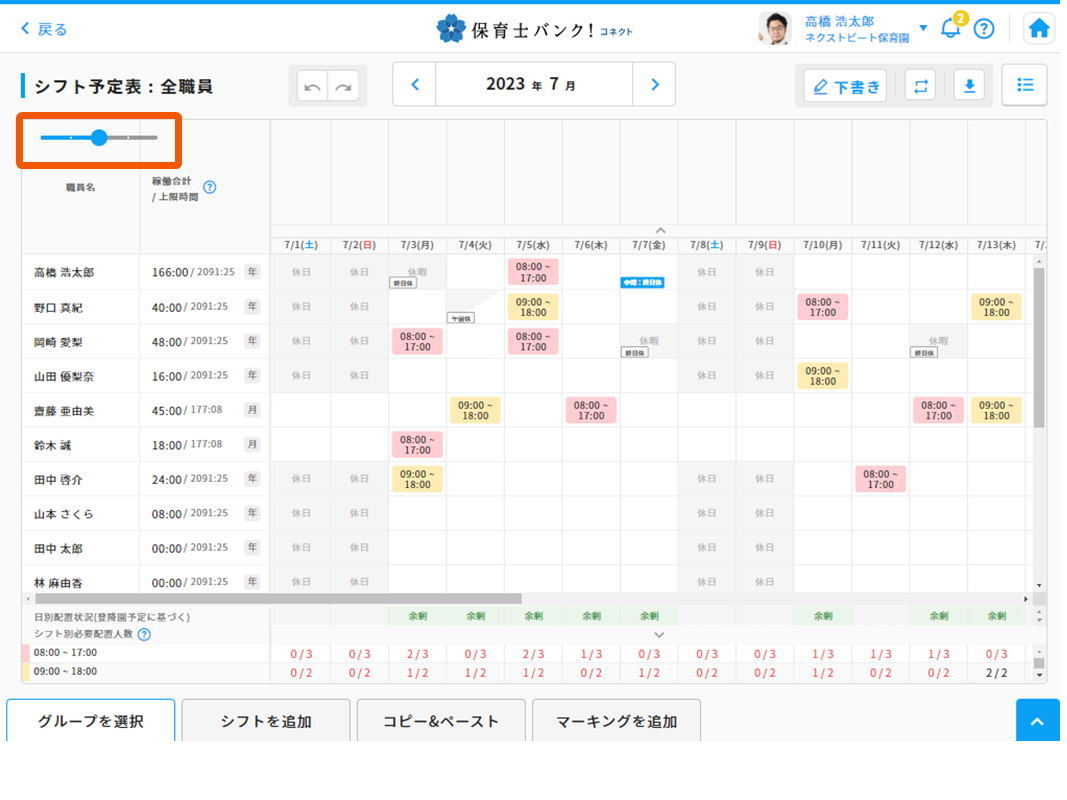Select the グループを選択 tab

coord(91,721)
